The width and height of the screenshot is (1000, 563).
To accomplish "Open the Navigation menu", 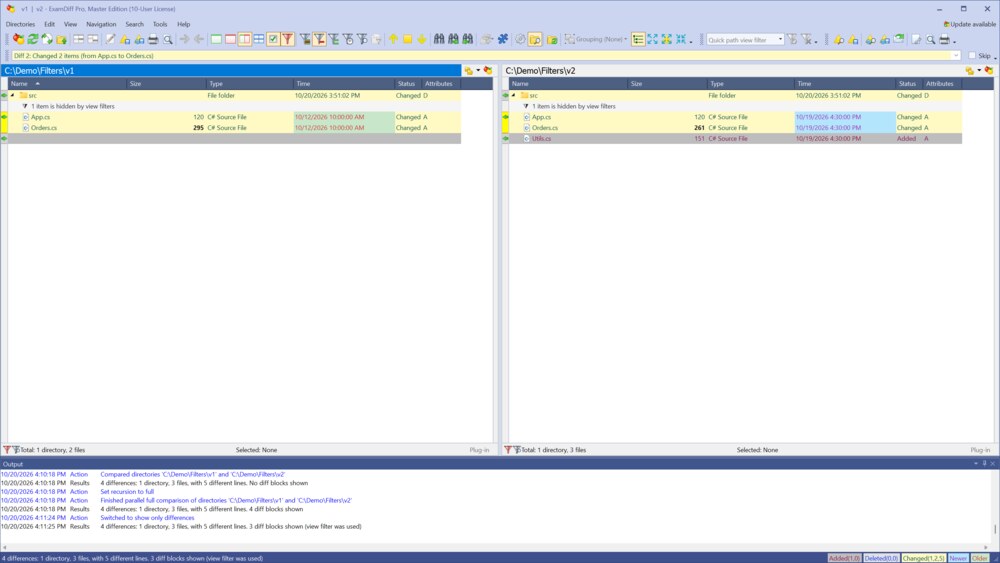I will (101, 24).
